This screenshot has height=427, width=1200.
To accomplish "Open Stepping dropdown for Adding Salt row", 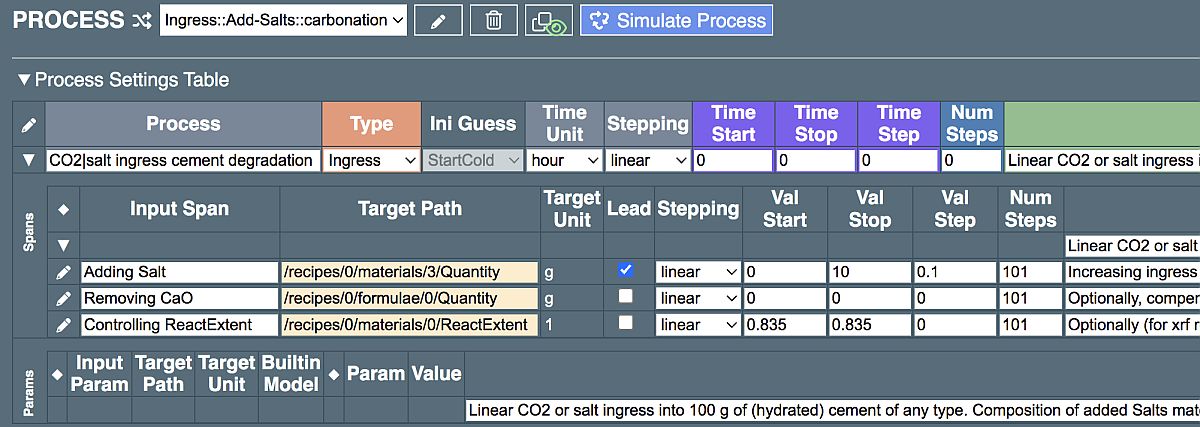I will [698, 272].
